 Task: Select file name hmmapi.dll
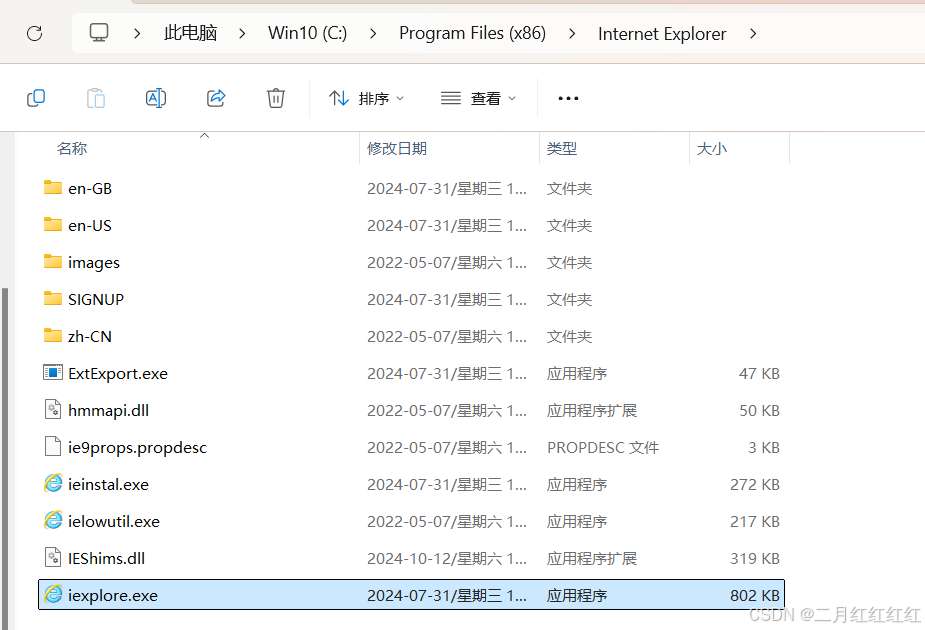point(109,411)
